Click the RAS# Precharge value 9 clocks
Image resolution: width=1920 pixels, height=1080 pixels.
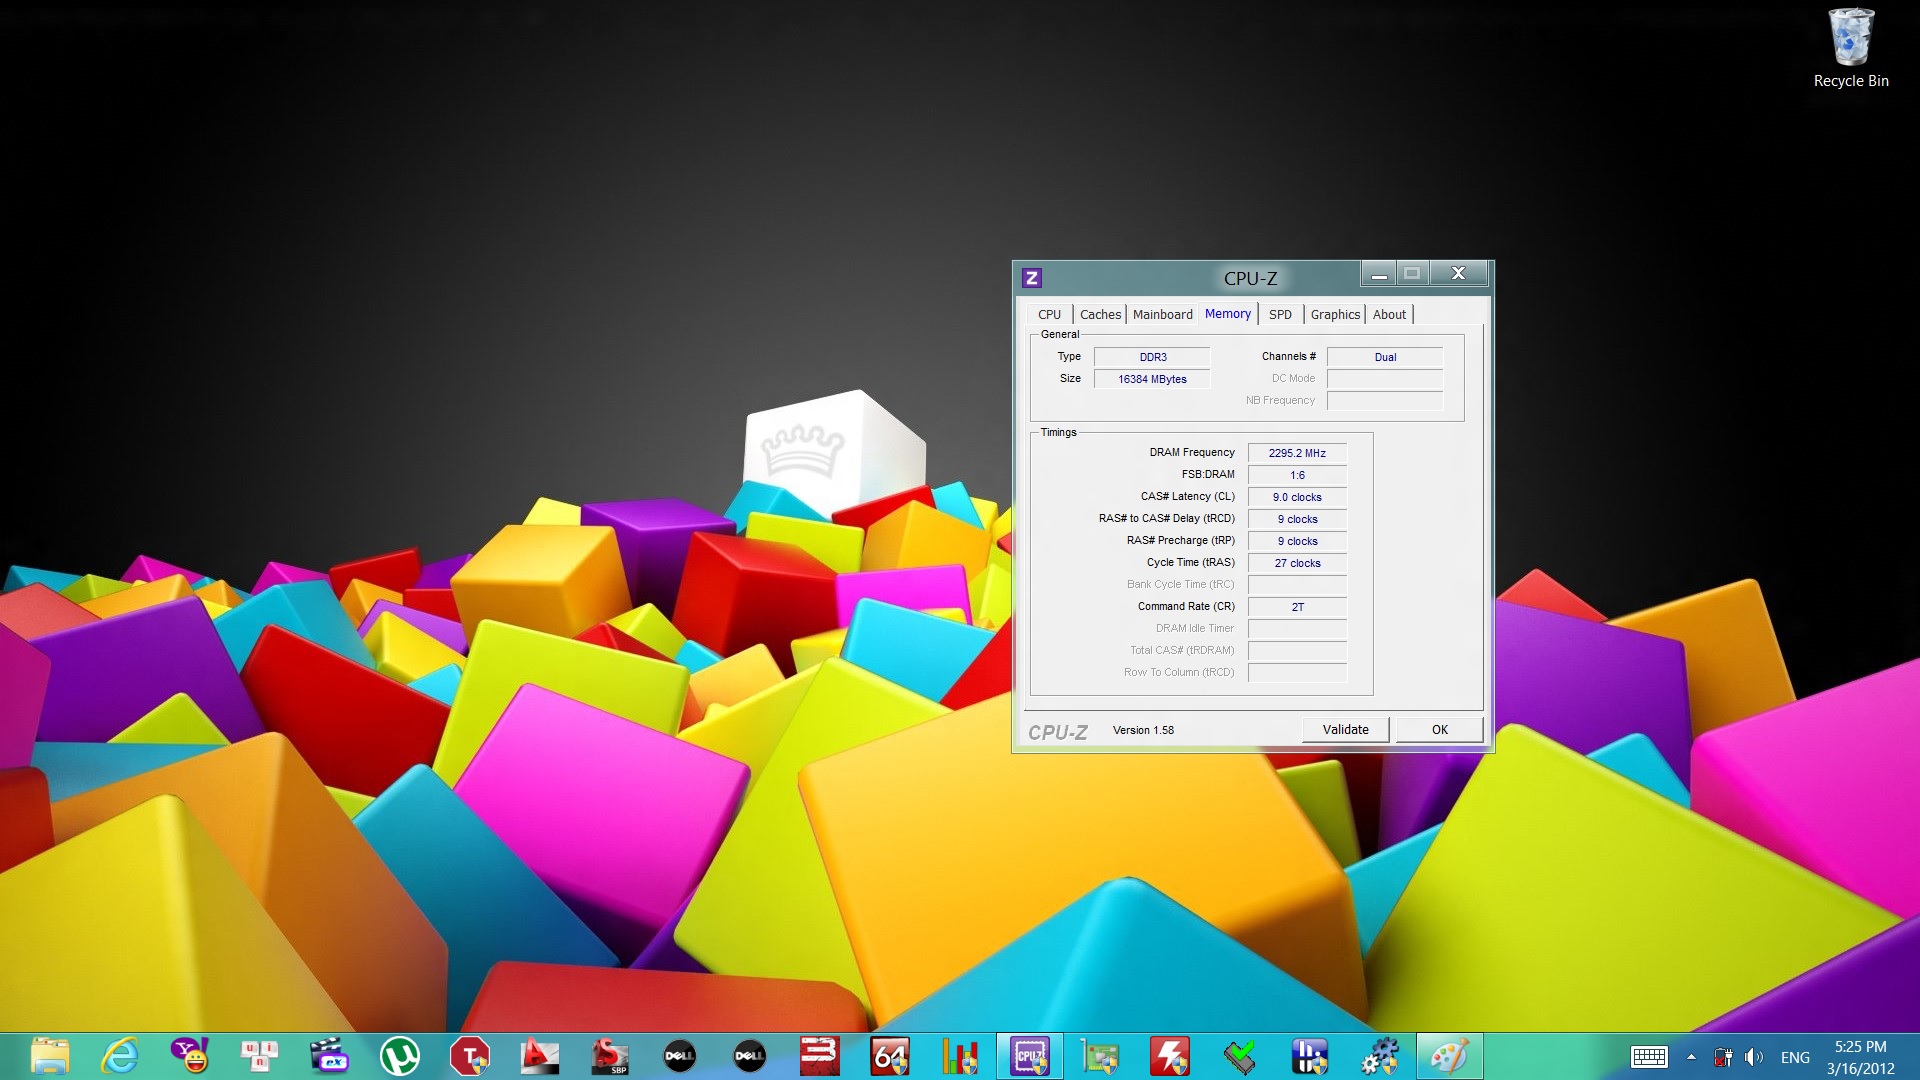point(1297,541)
